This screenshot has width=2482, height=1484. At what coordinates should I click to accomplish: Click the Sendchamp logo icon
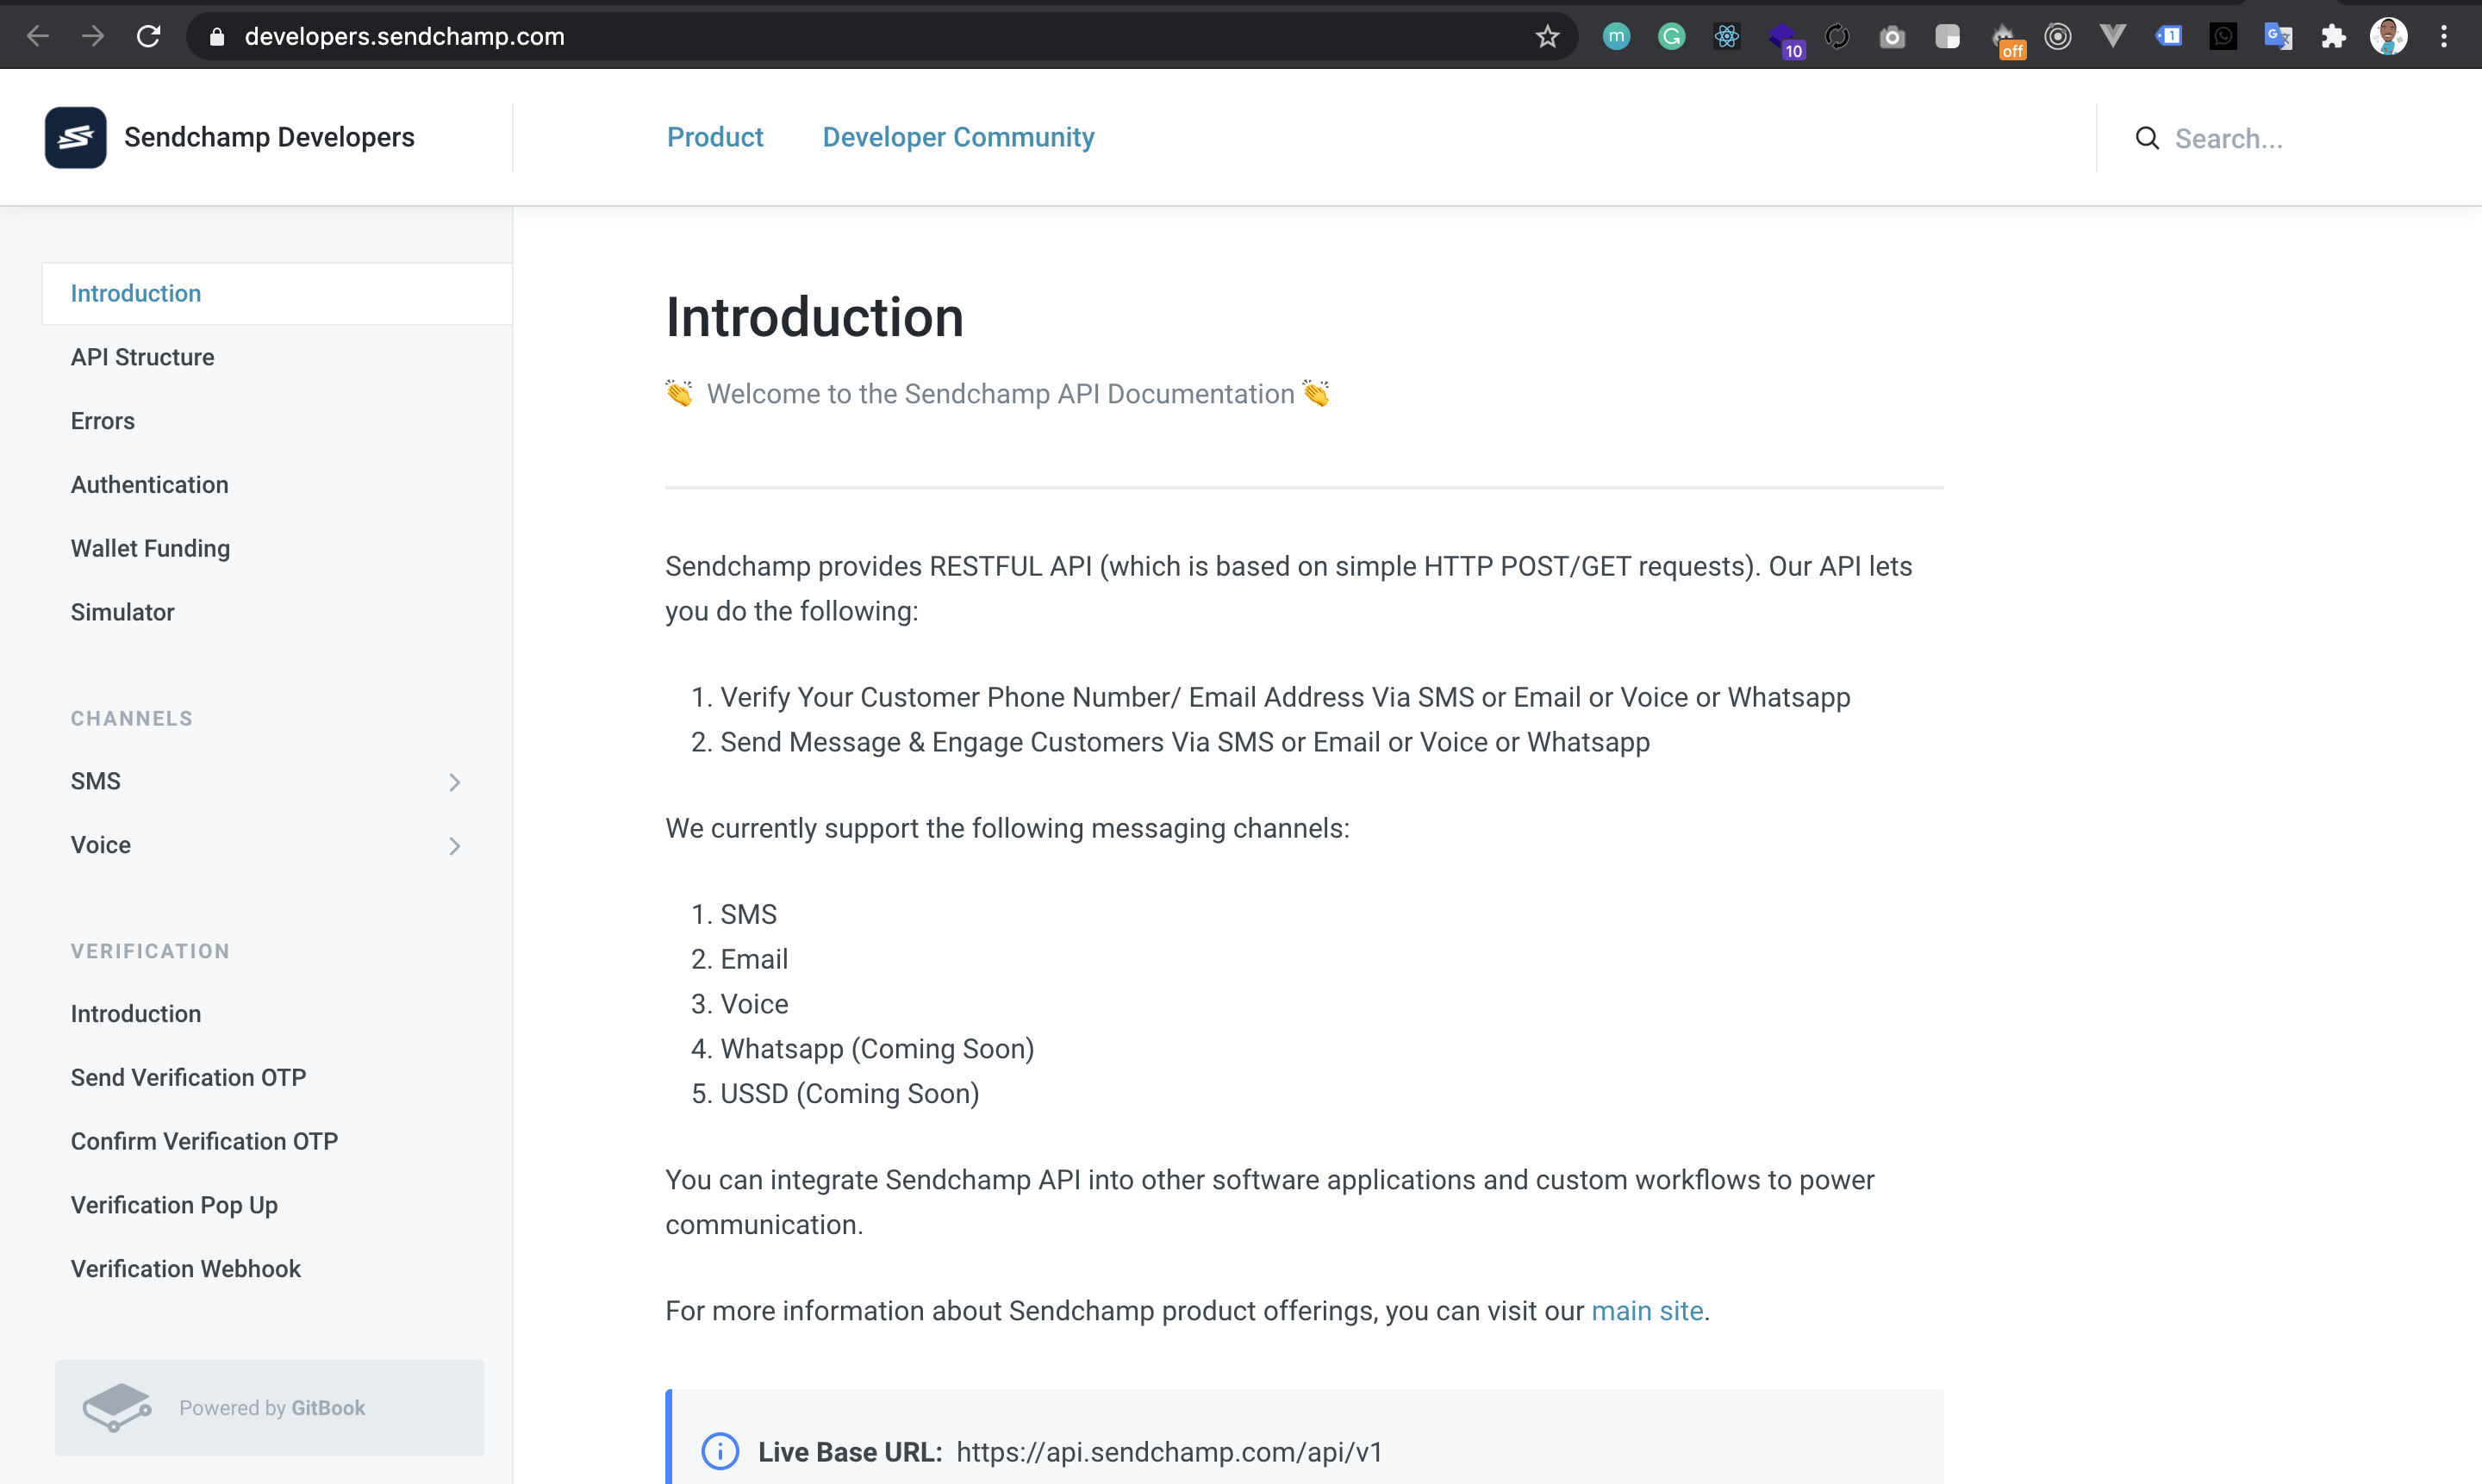pyautogui.click(x=75, y=137)
